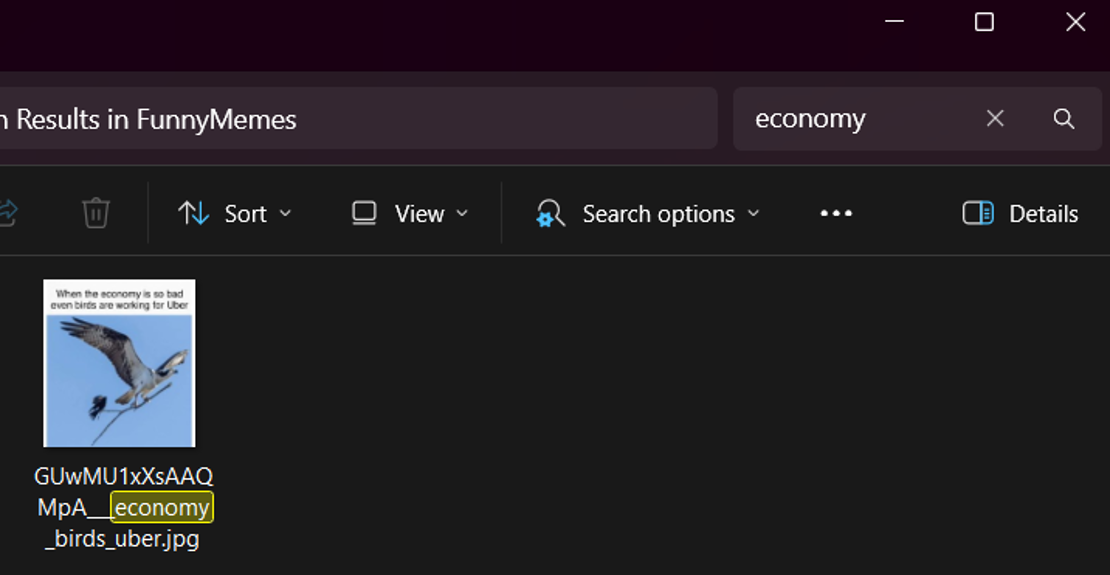
Task: Click the Details pane icon
Action: pos(978,213)
